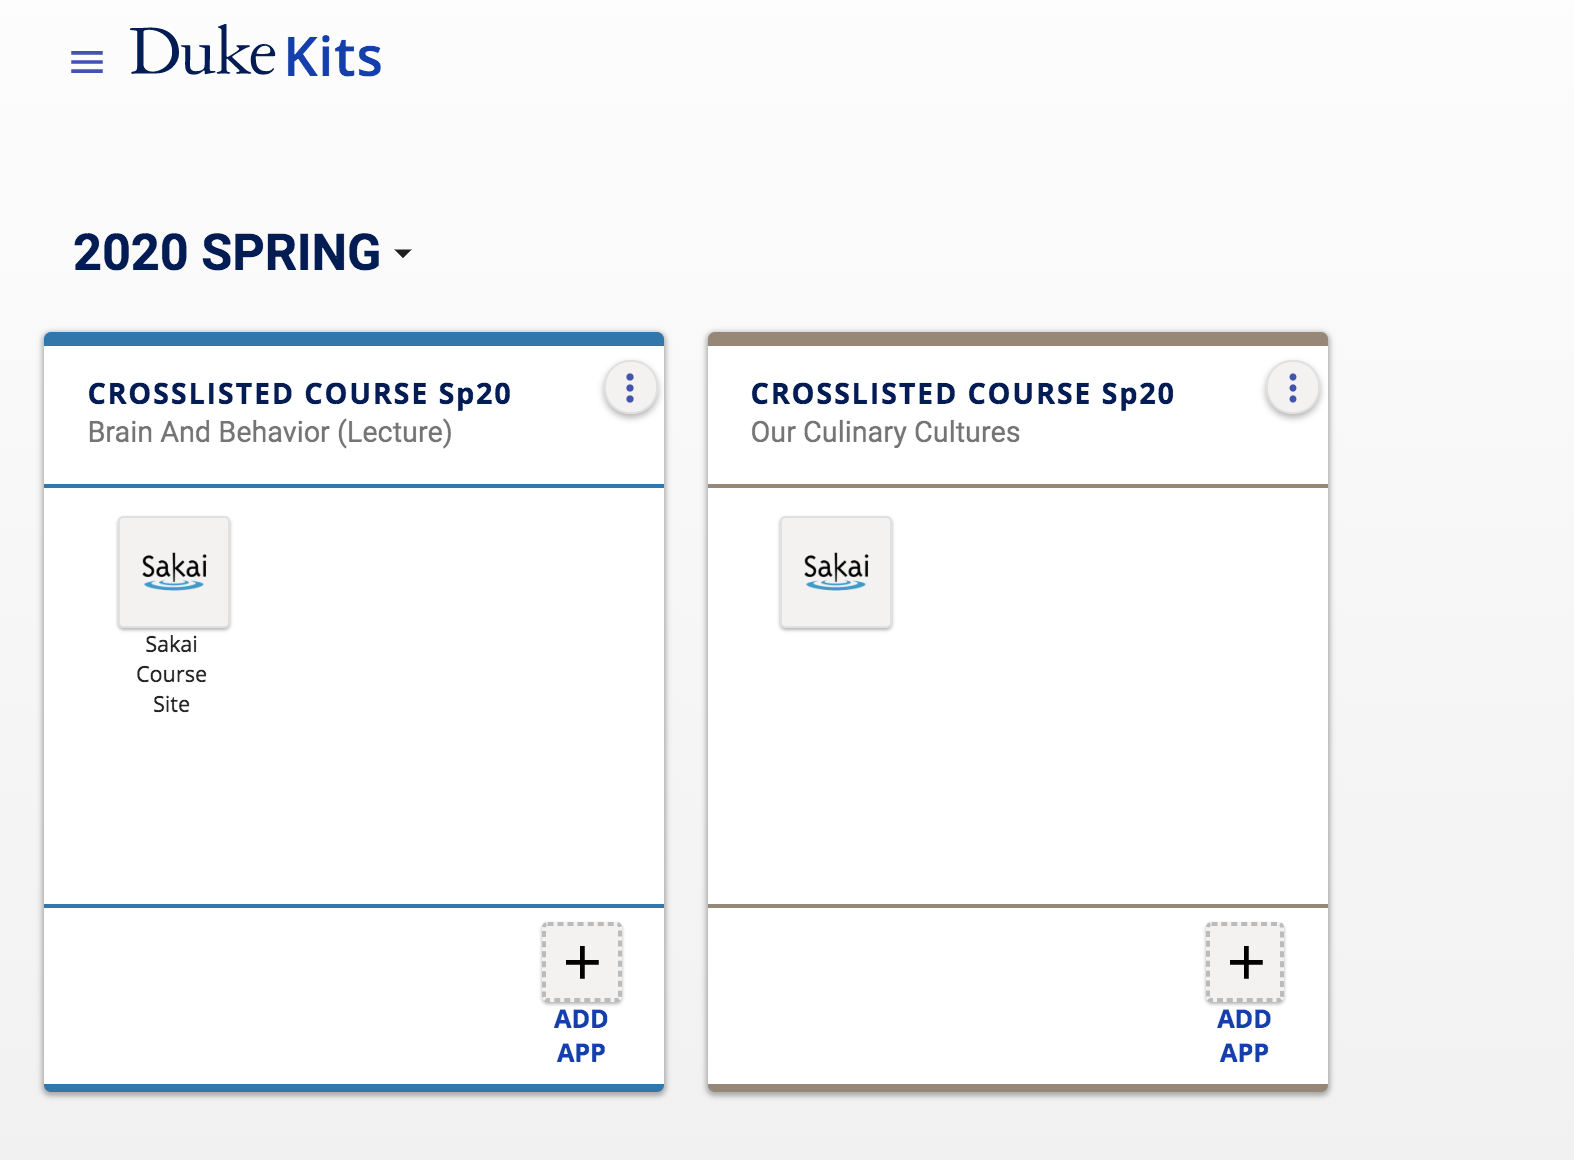Image resolution: width=1574 pixels, height=1160 pixels.
Task: Open the kebab menu on Brain And Behavior card
Action: (x=630, y=390)
